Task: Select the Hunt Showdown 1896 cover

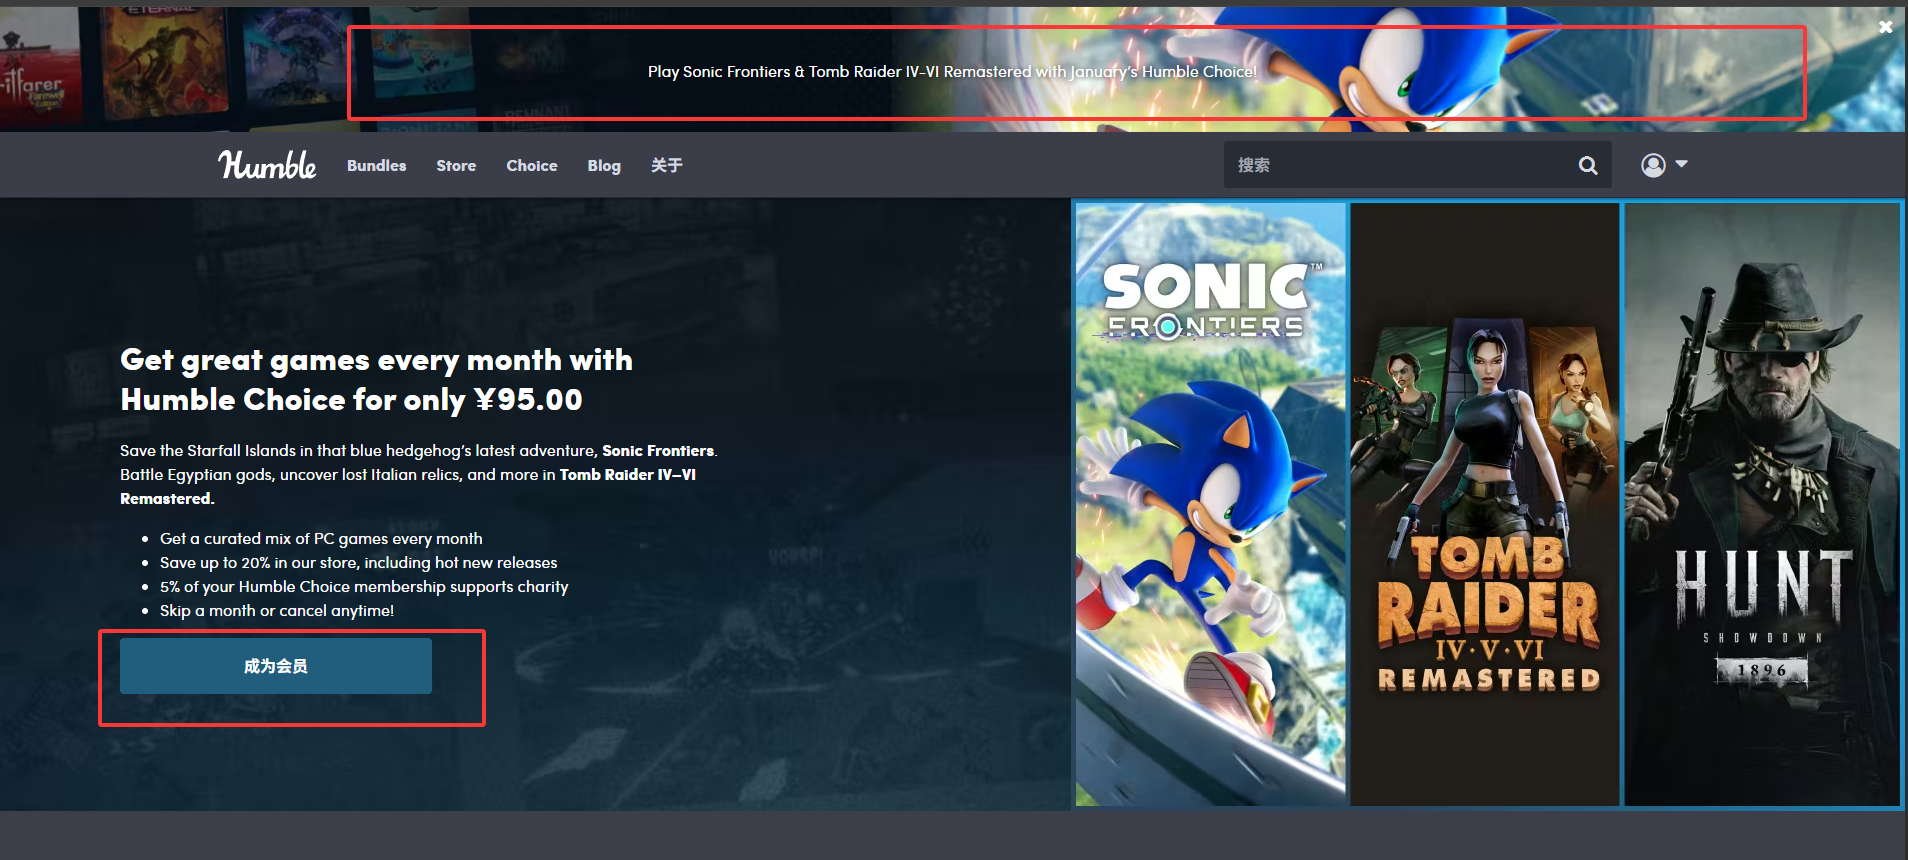Action: click(x=1762, y=504)
